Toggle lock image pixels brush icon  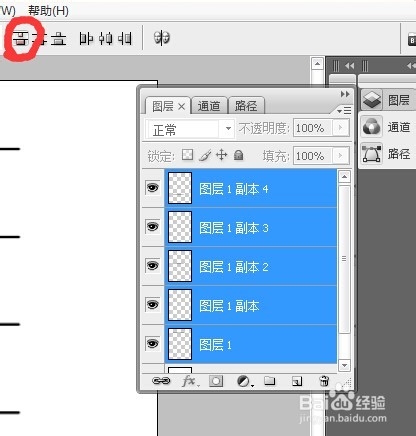205,155
